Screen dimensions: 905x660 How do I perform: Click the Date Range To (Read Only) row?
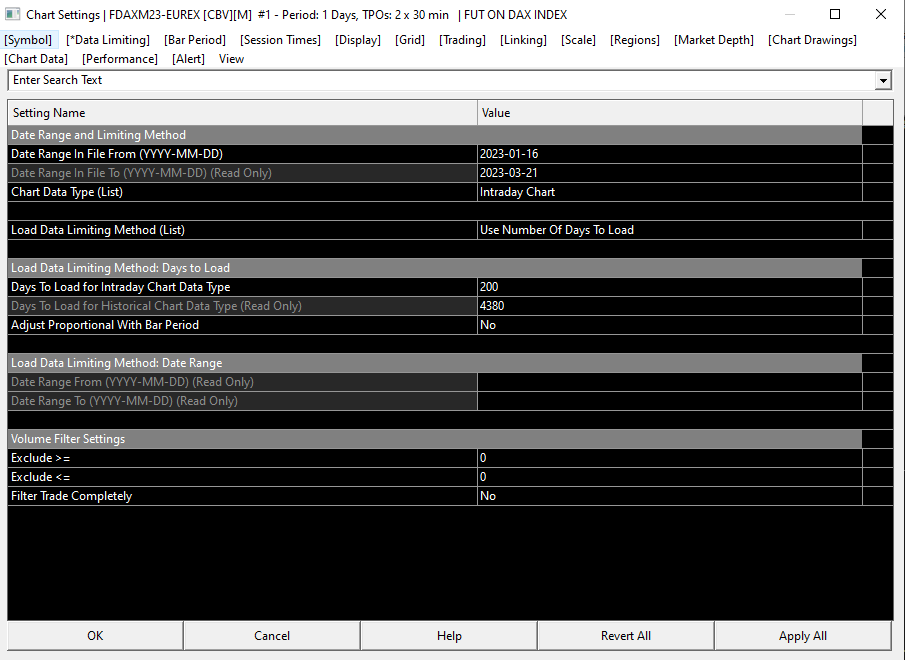(x=435, y=402)
